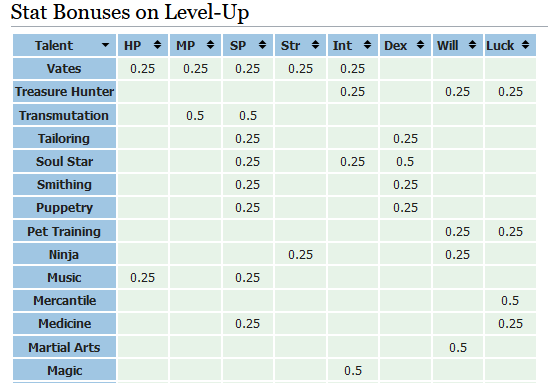The width and height of the screenshot is (548, 383).
Task: Sort table by Talent column arrow
Action: pos(105,45)
